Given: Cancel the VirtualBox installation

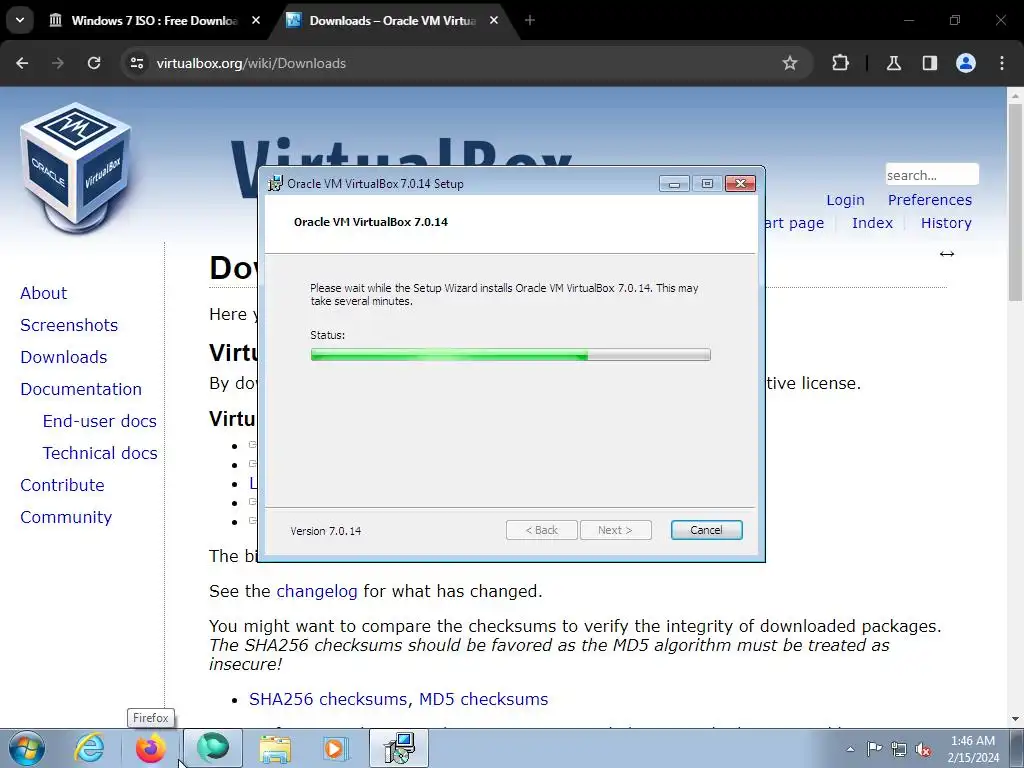Looking at the screenshot, I should pyautogui.click(x=707, y=530).
